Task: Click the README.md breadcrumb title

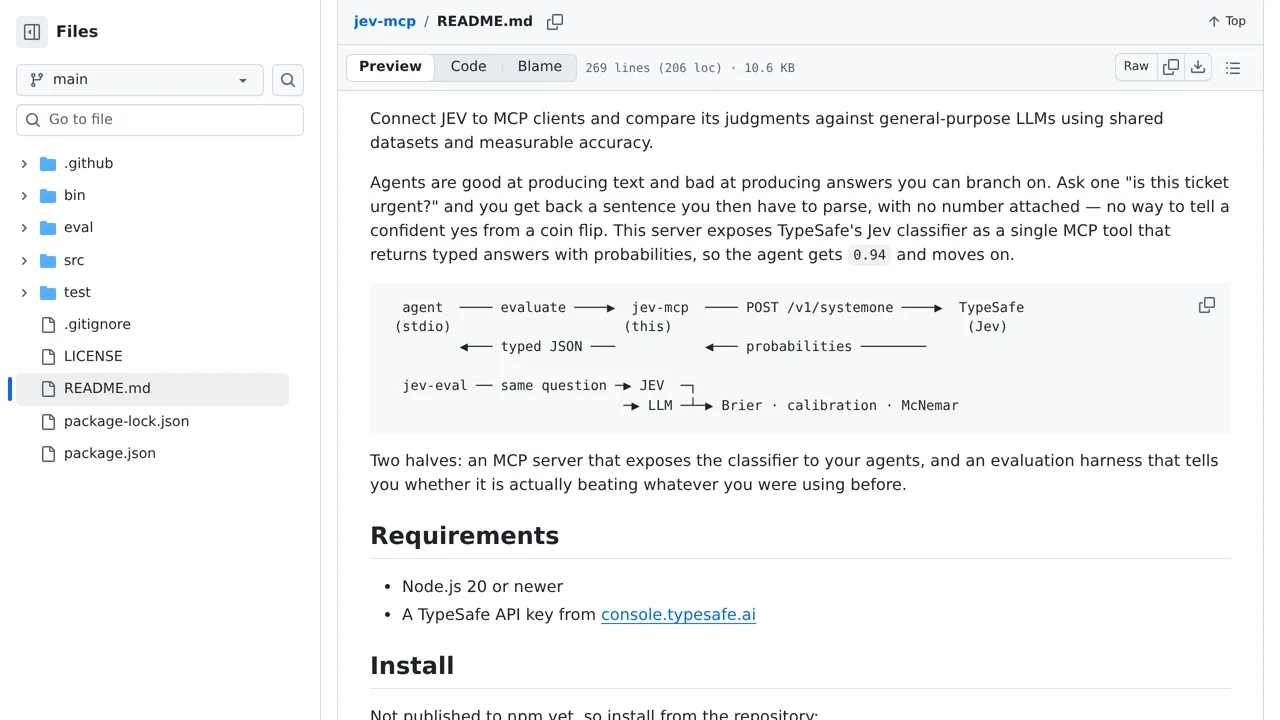Action: click(x=485, y=21)
